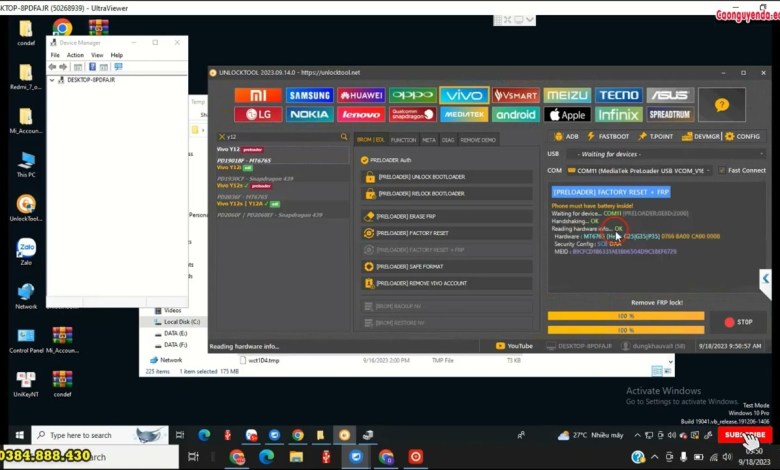Open Device Manager Action menu
780x470 pixels.
pyautogui.click(x=75, y=55)
